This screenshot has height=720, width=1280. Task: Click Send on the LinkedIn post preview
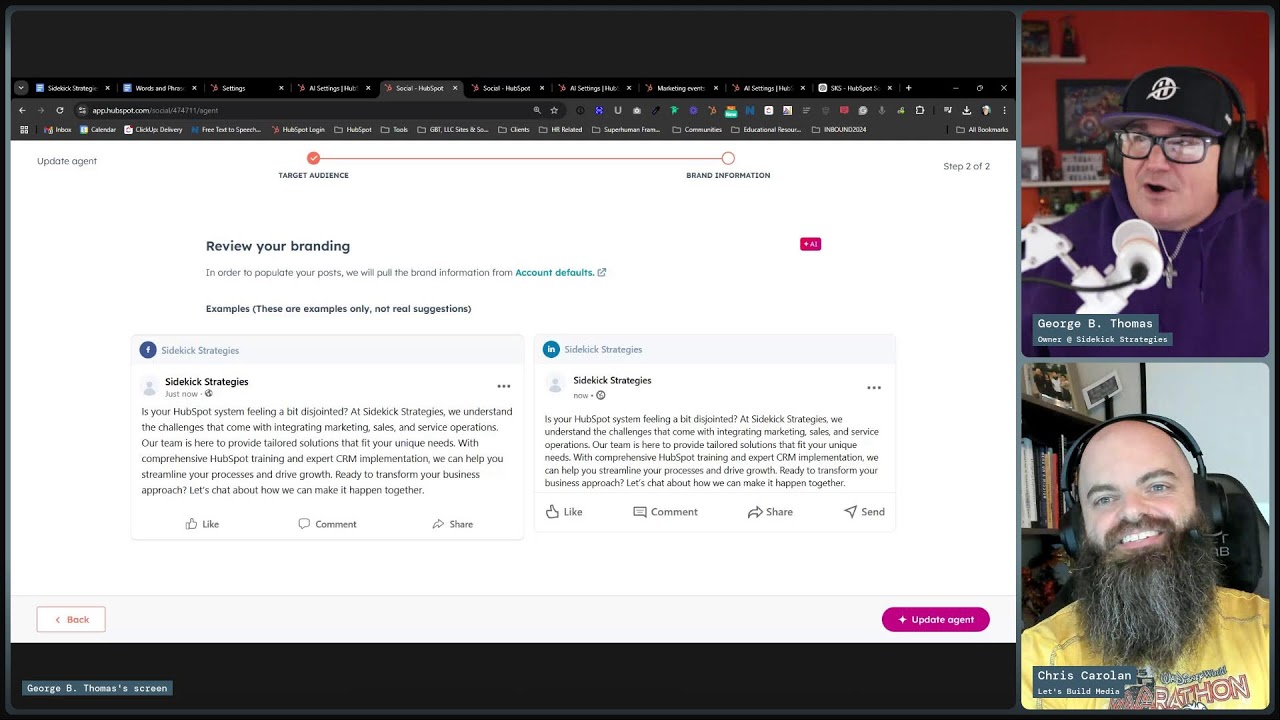coord(864,512)
